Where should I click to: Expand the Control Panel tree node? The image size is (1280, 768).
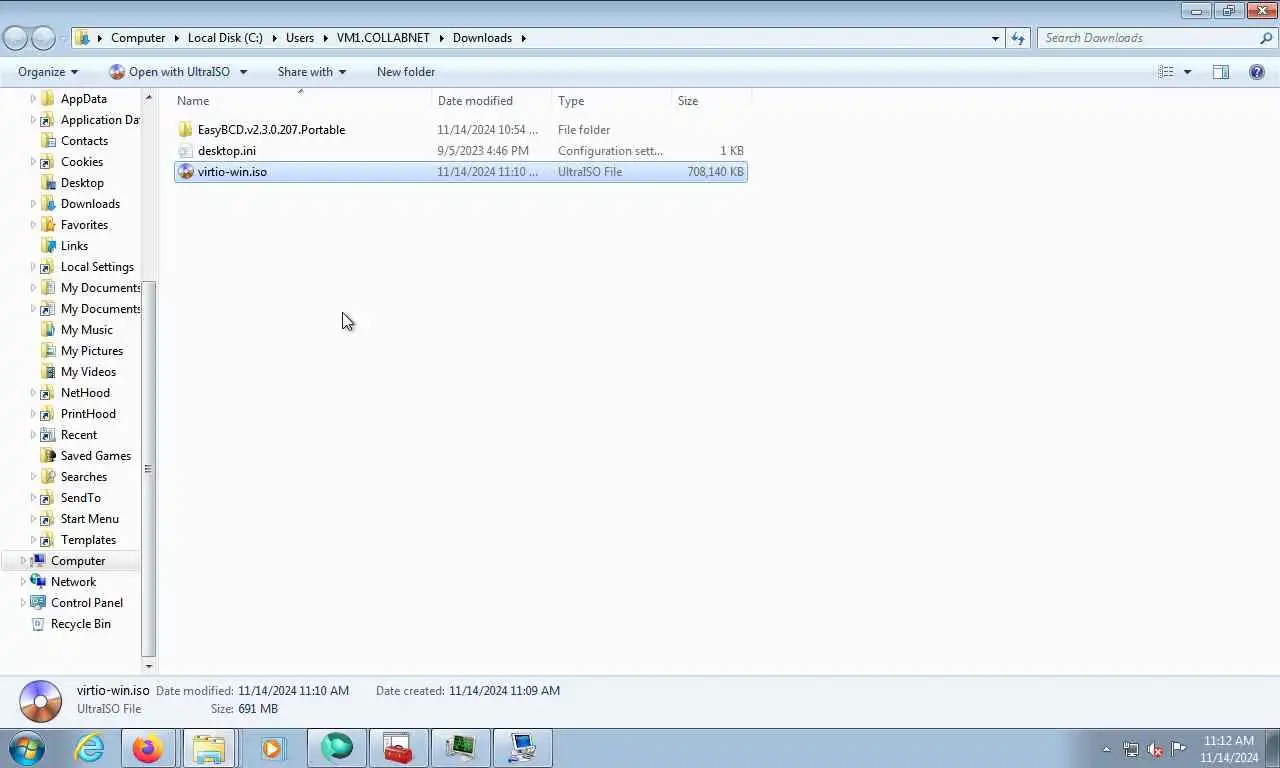pos(23,603)
